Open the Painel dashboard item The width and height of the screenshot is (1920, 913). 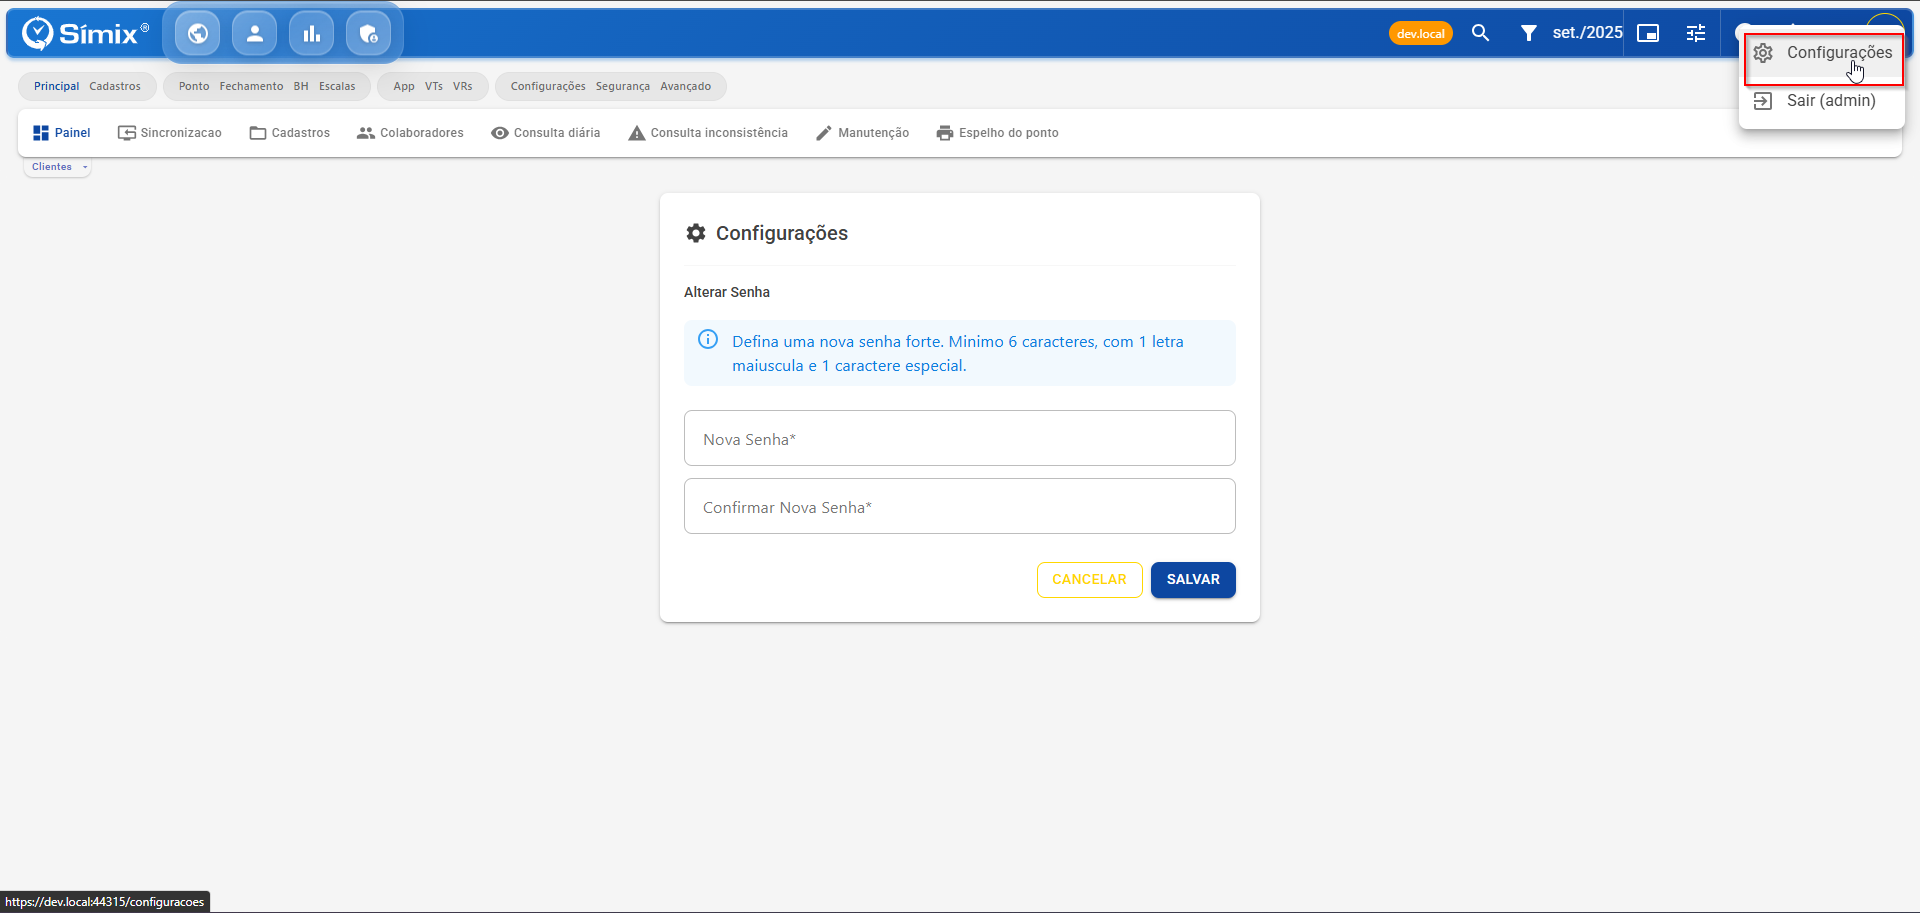click(x=62, y=133)
